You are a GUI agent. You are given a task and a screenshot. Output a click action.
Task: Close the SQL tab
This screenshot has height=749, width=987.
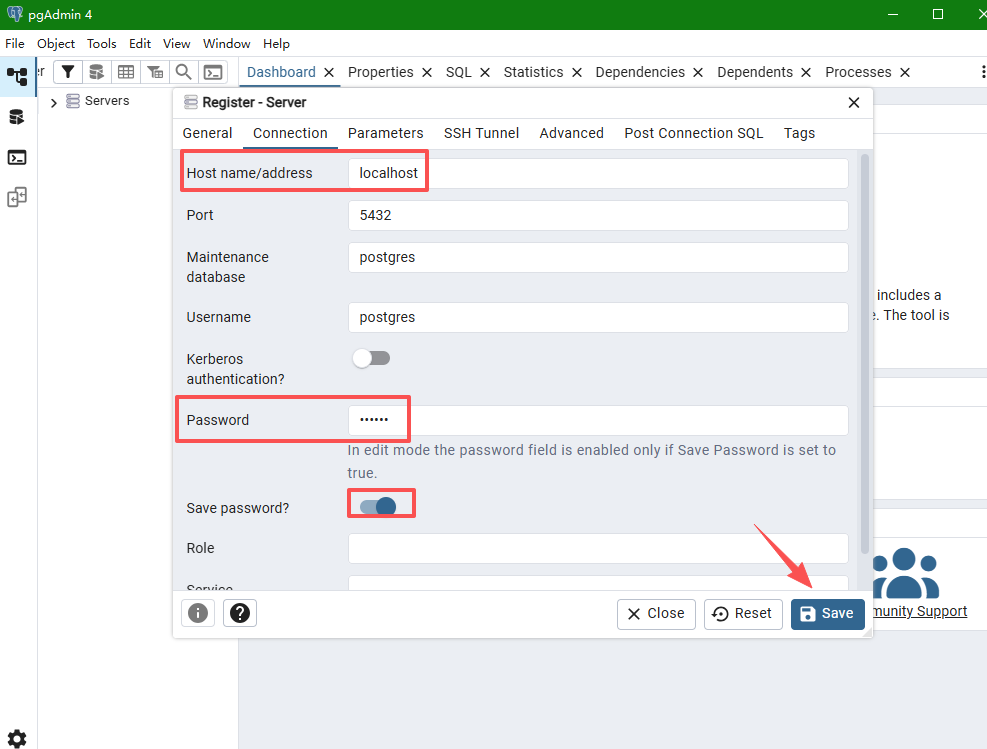[x=485, y=72]
